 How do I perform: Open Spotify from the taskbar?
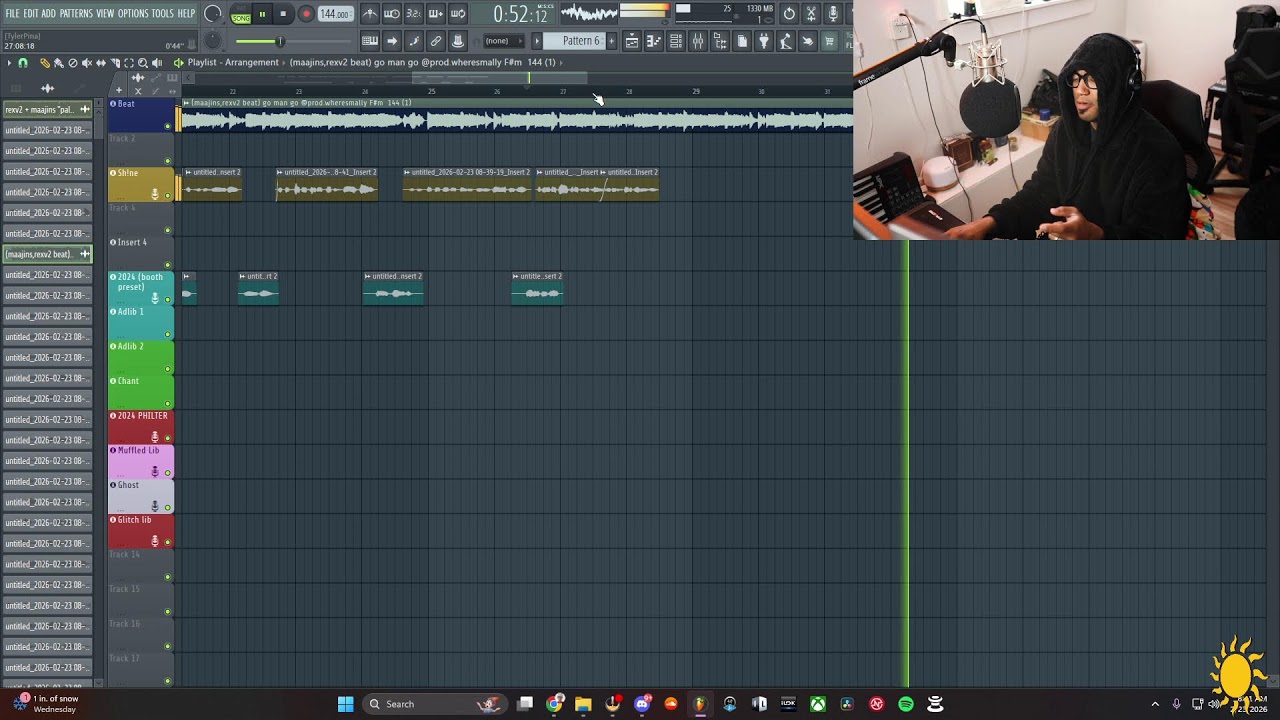pyautogui.click(x=906, y=704)
